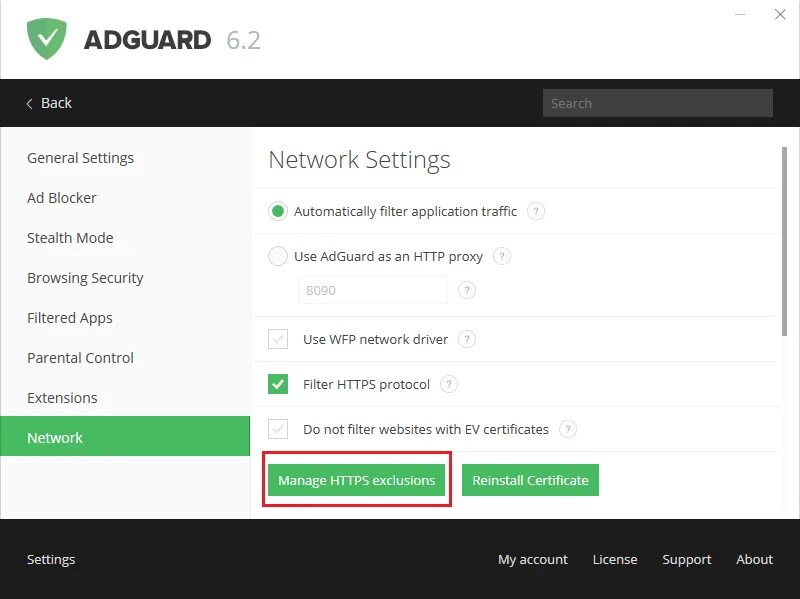The image size is (800, 599).
Task: Click Manage HTTPS exclusions button
Action: coord(356,480)
